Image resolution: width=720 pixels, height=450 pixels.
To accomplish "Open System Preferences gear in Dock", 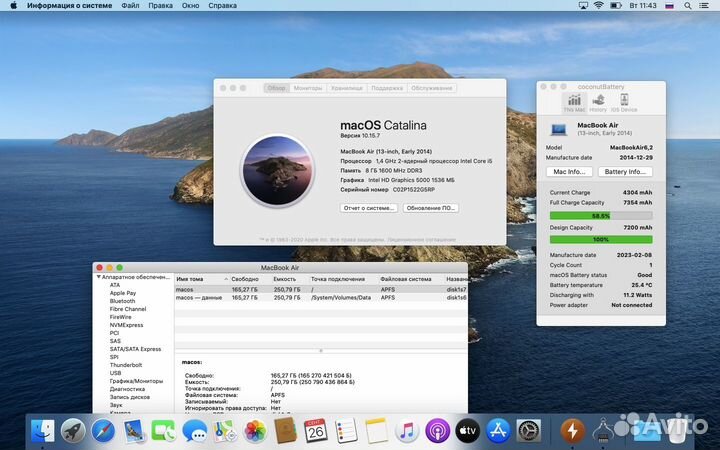I will (529, 431).
